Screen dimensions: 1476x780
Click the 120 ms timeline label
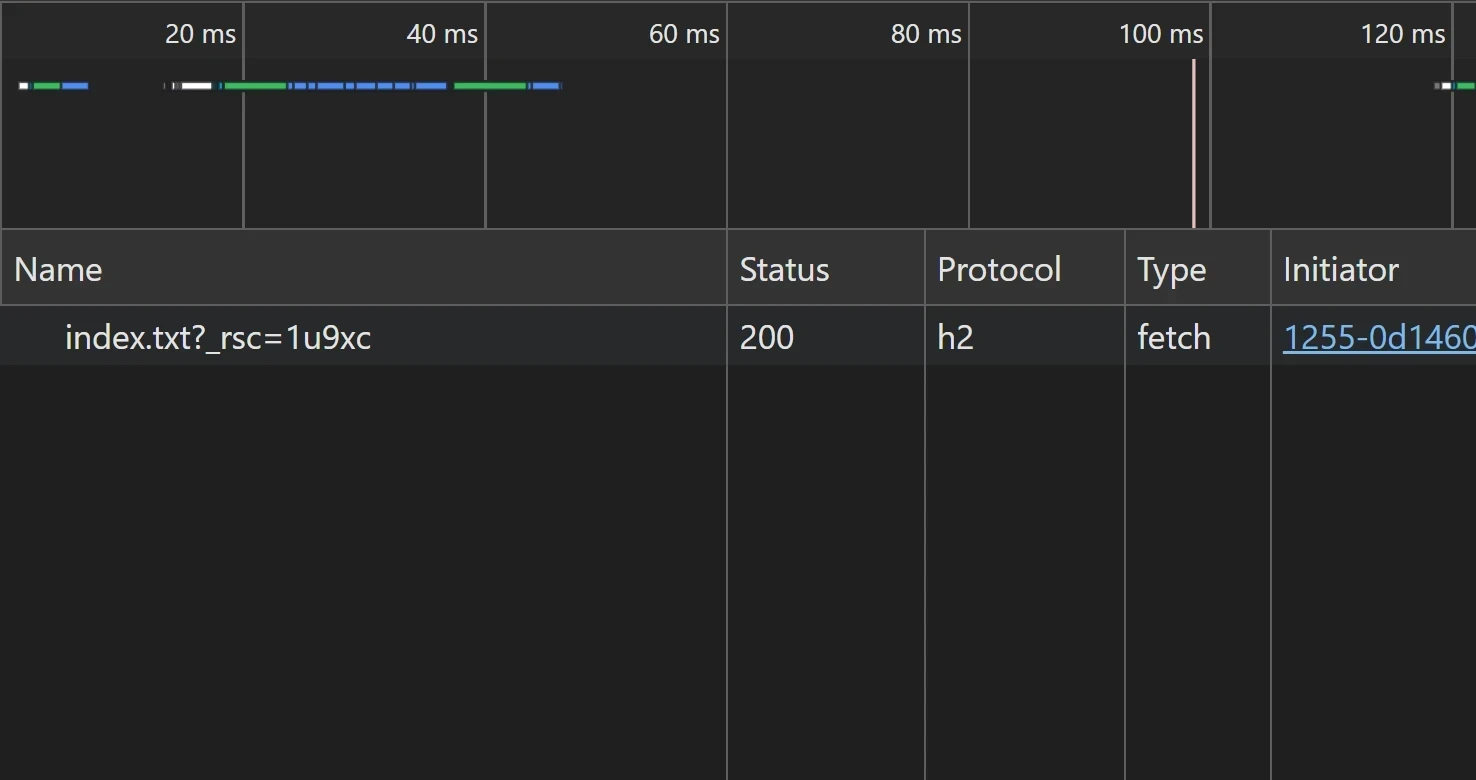[x=1402, y=34]
